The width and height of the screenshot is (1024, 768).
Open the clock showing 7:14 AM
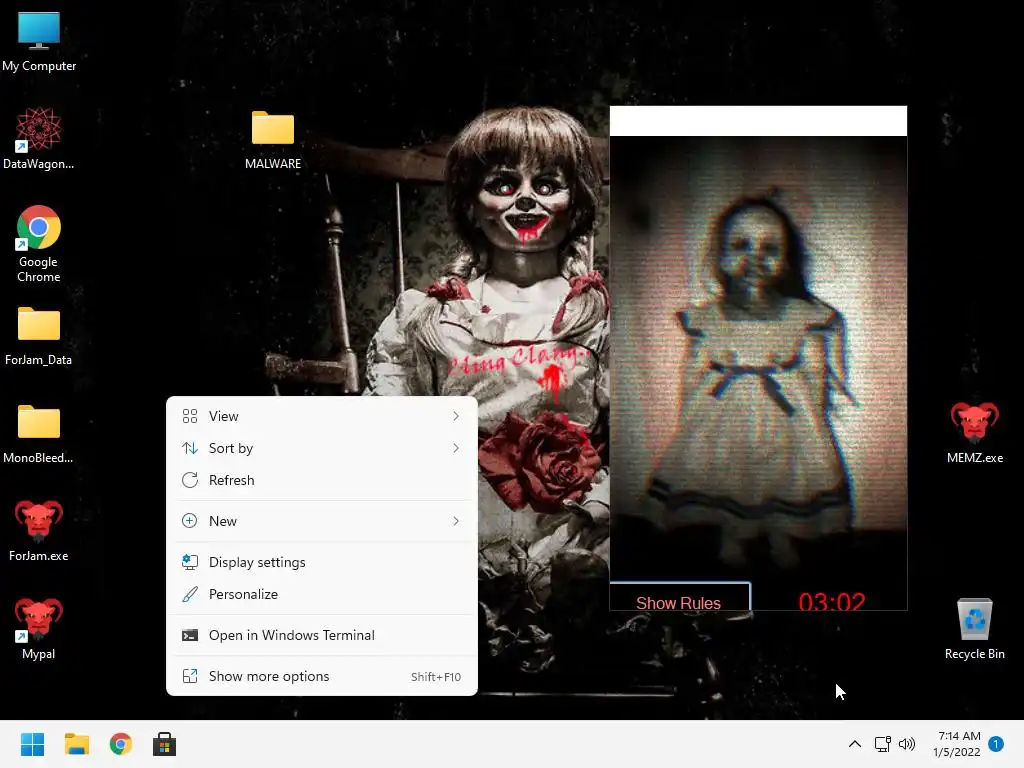tap(957, 744)
